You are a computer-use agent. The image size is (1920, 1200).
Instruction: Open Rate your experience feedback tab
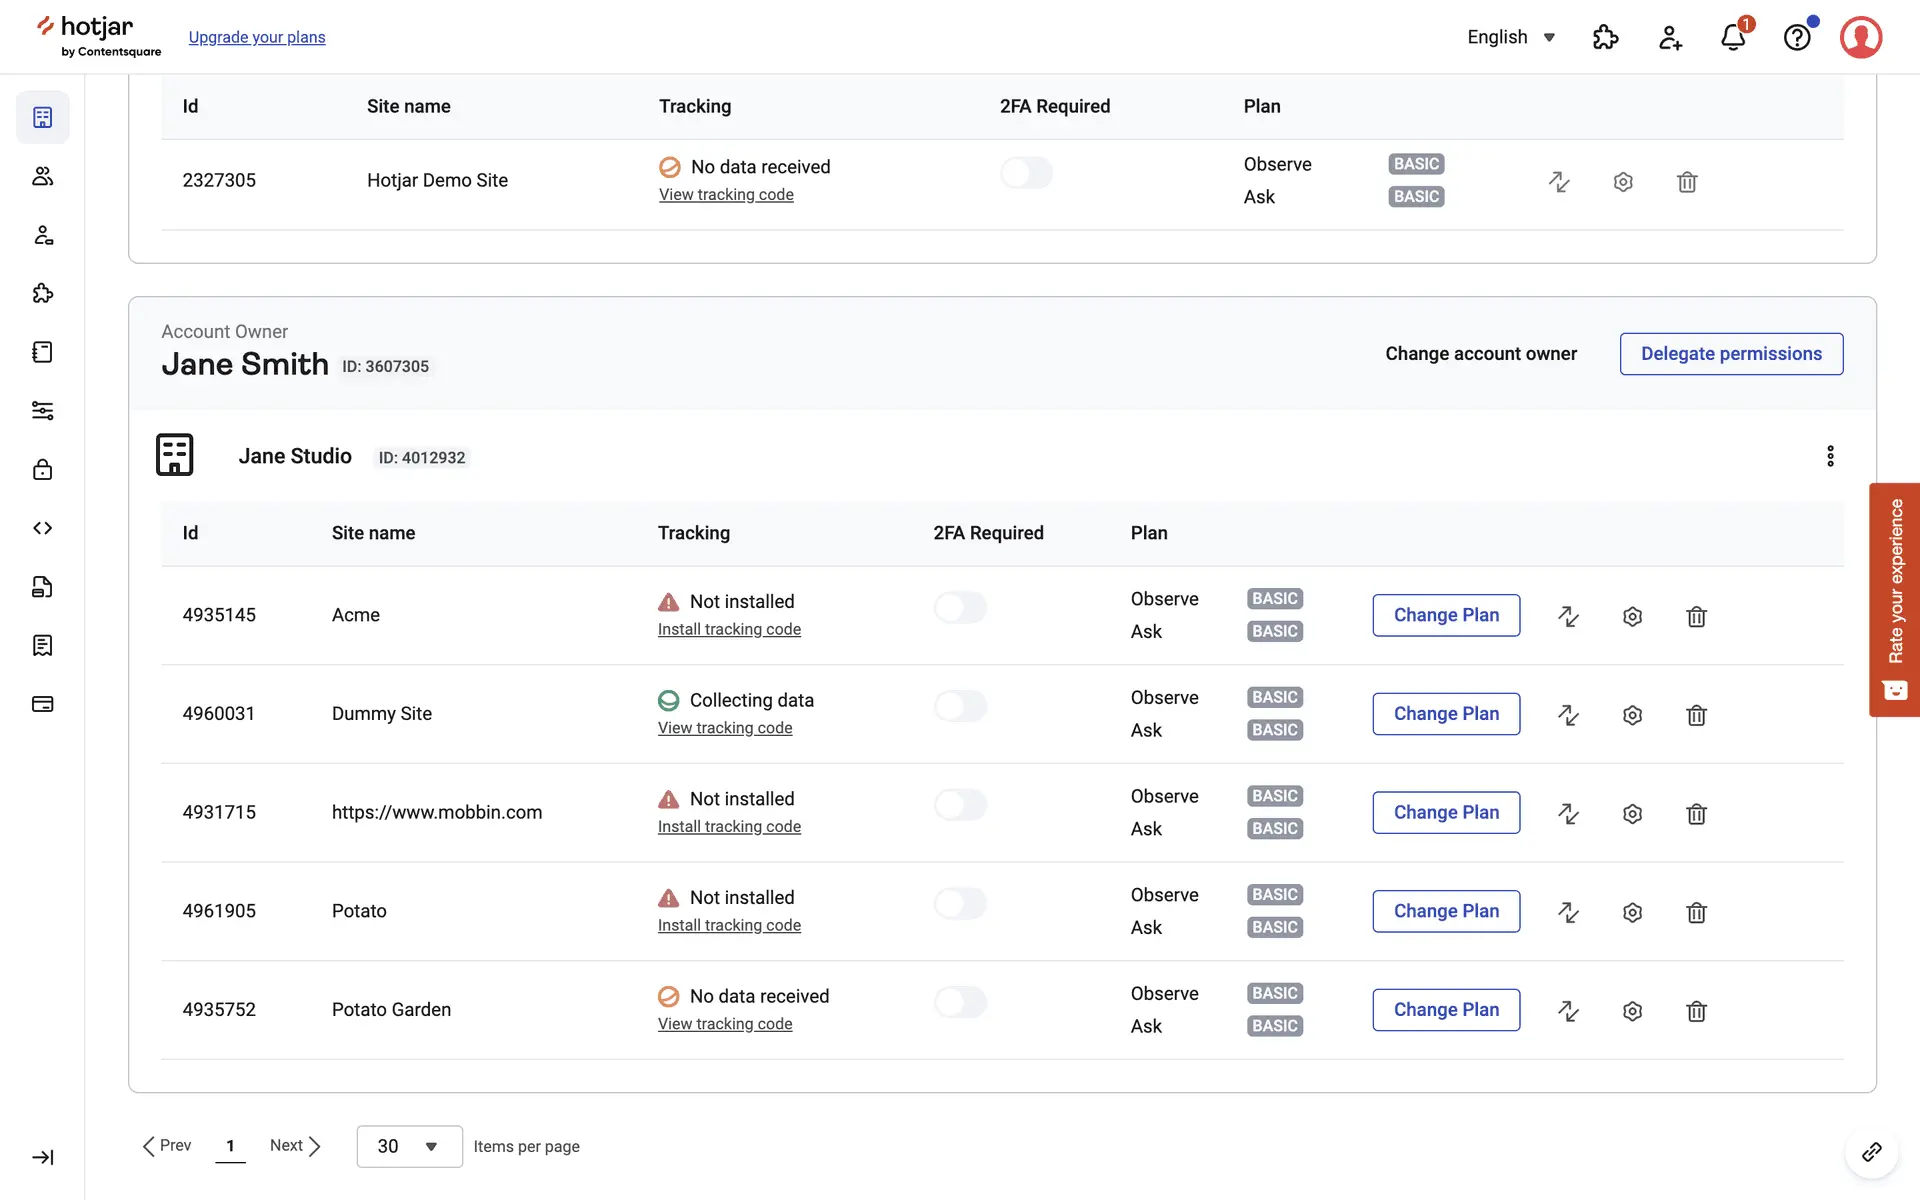point(1894,599)
